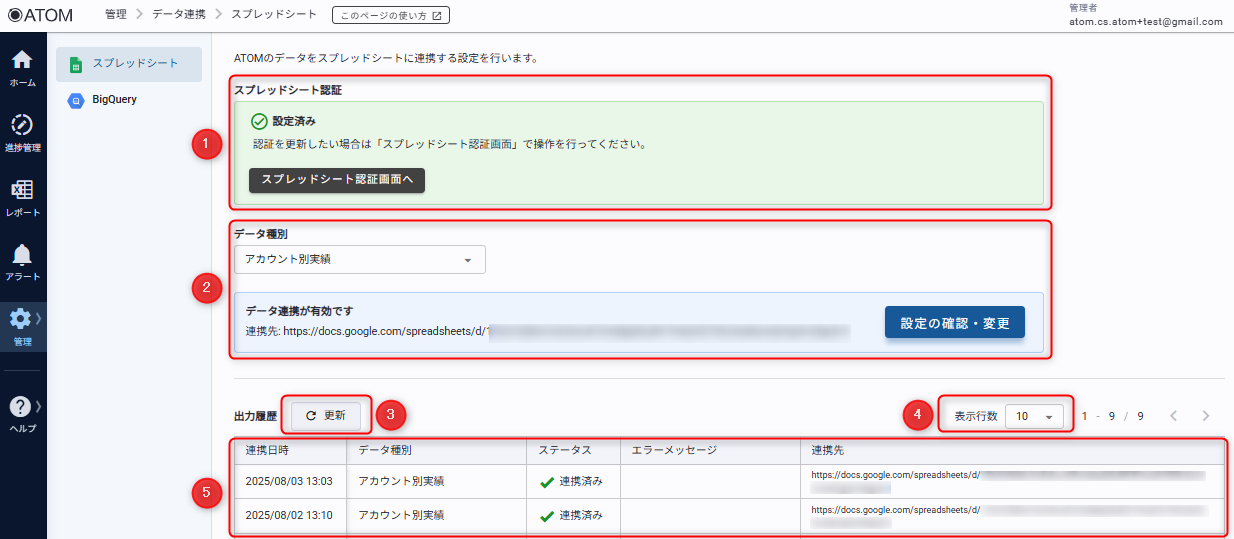Open 進捗管理 progress management icon

[x=22, y=126]
